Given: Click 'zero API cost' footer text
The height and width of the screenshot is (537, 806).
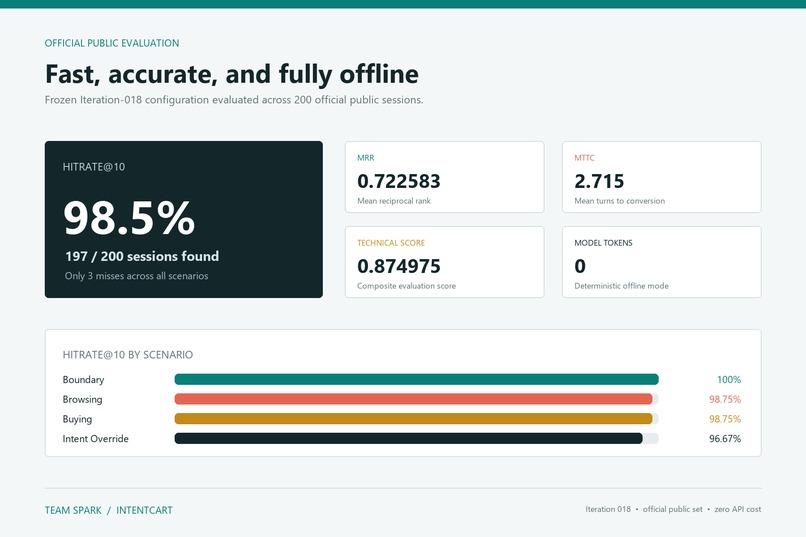Looking at the screenshot, I should click(x=738, y=509).
